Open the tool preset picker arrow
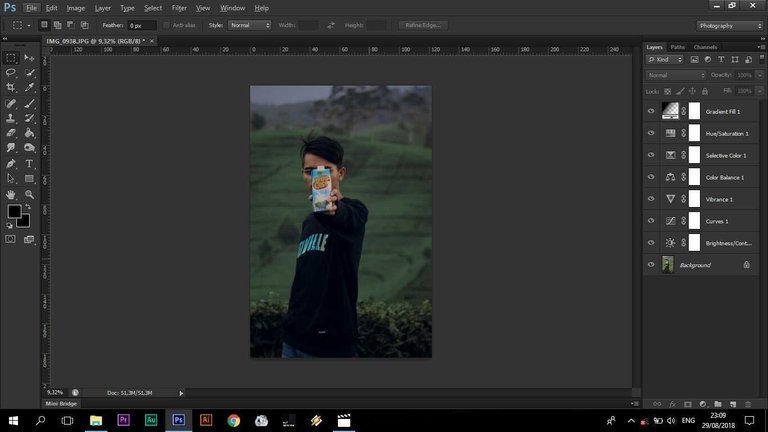The image size is (768, 432). click(x=28, y=25)
